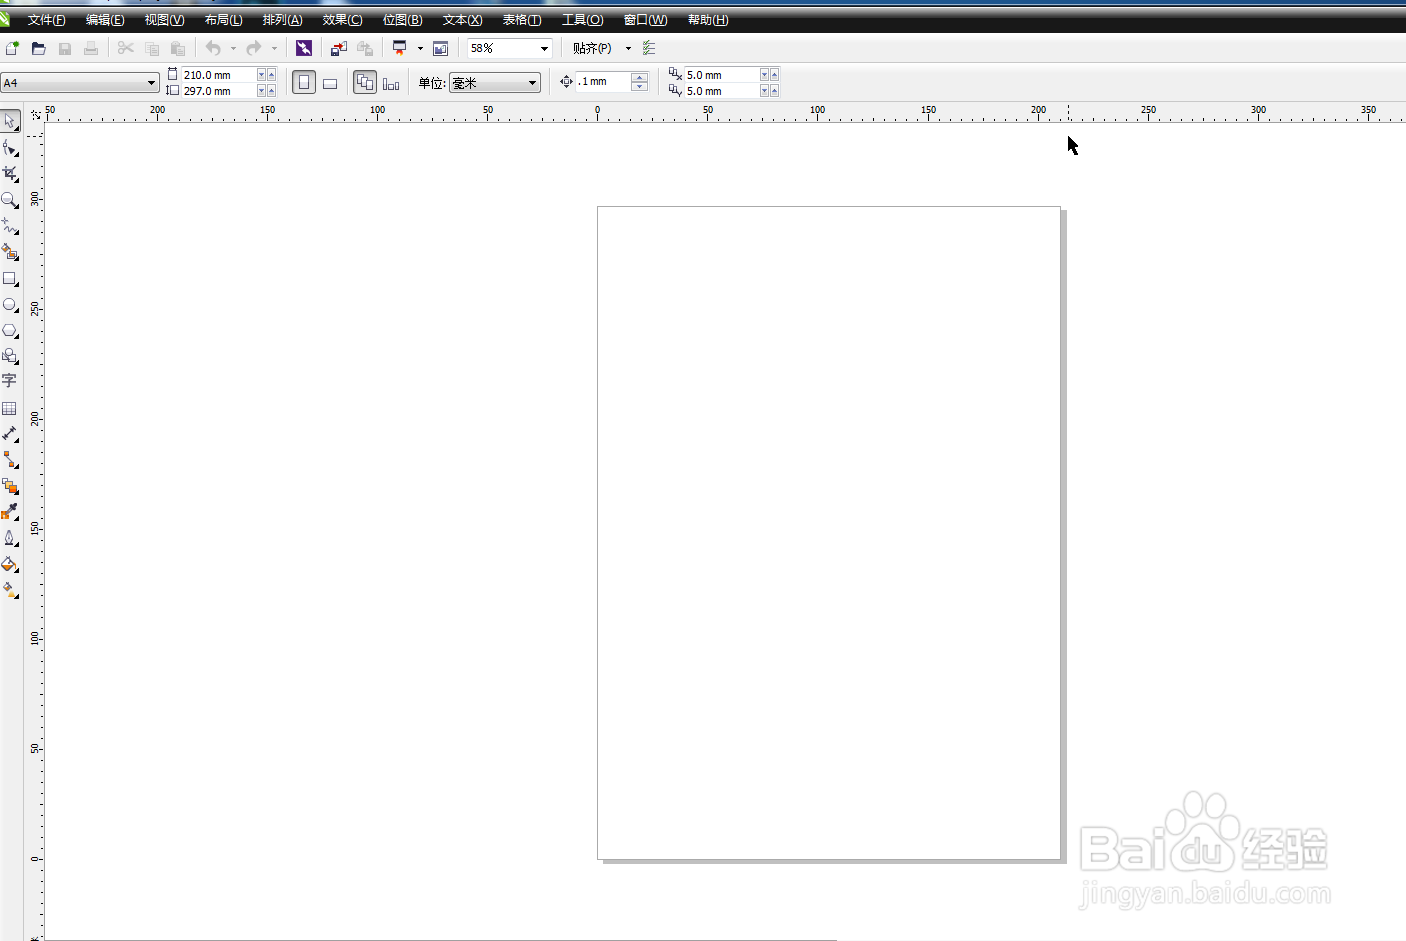Click the purple arrow toolbar icon
Screen dimensions: 1406x941
tap(304, 48)
